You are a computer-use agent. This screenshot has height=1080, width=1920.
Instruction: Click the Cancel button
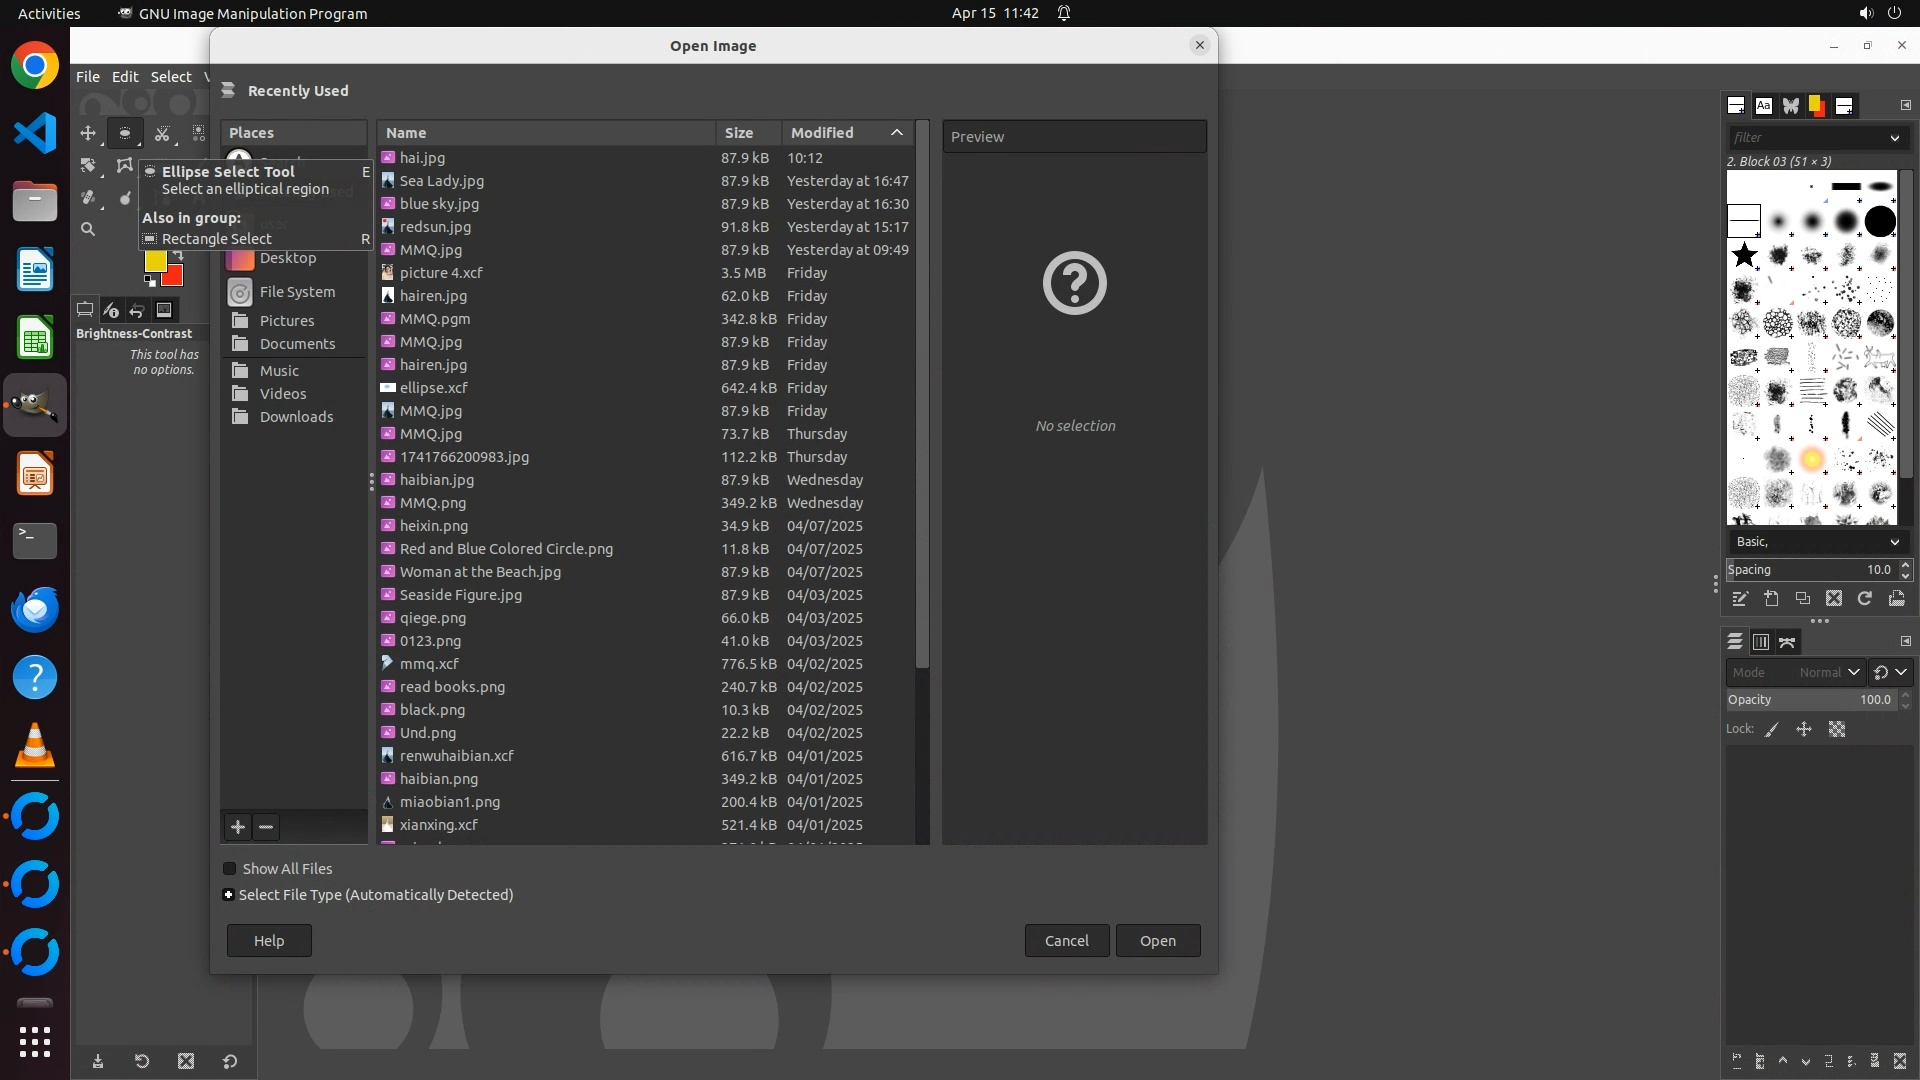(1066, 941)
